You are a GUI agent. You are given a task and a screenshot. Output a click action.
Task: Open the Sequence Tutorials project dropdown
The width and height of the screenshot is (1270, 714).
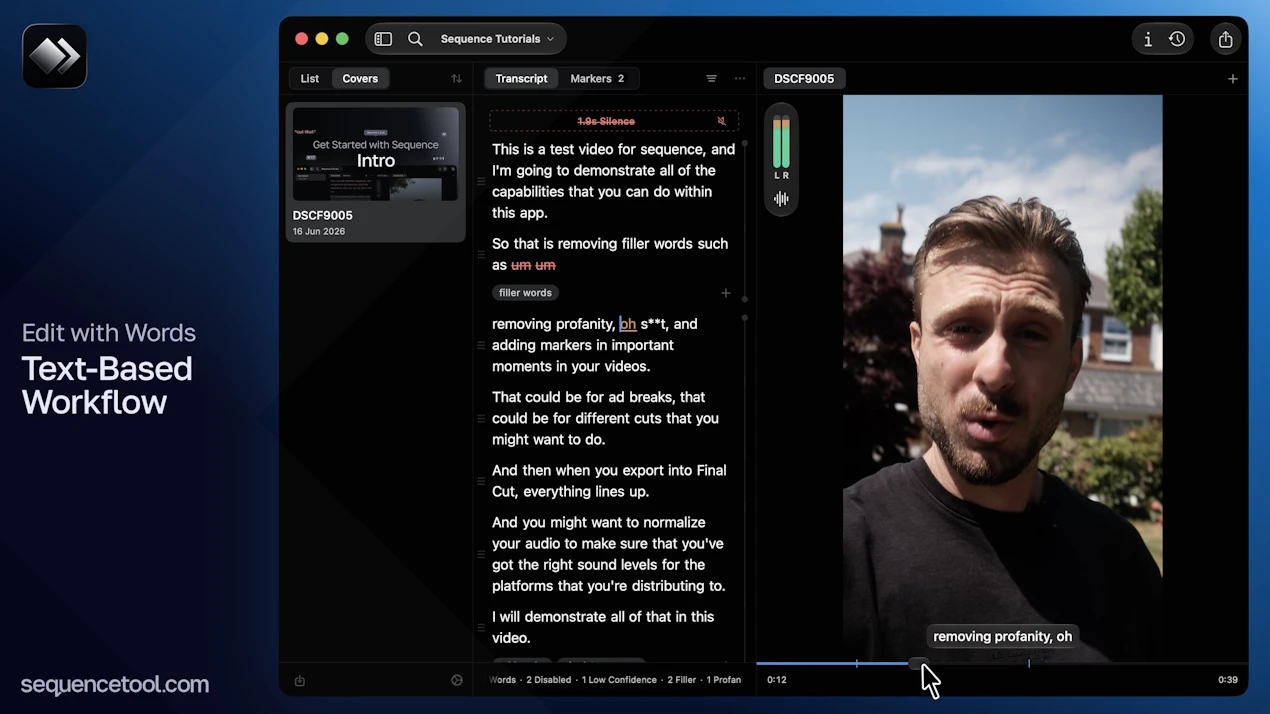click(x=497, y=39)
